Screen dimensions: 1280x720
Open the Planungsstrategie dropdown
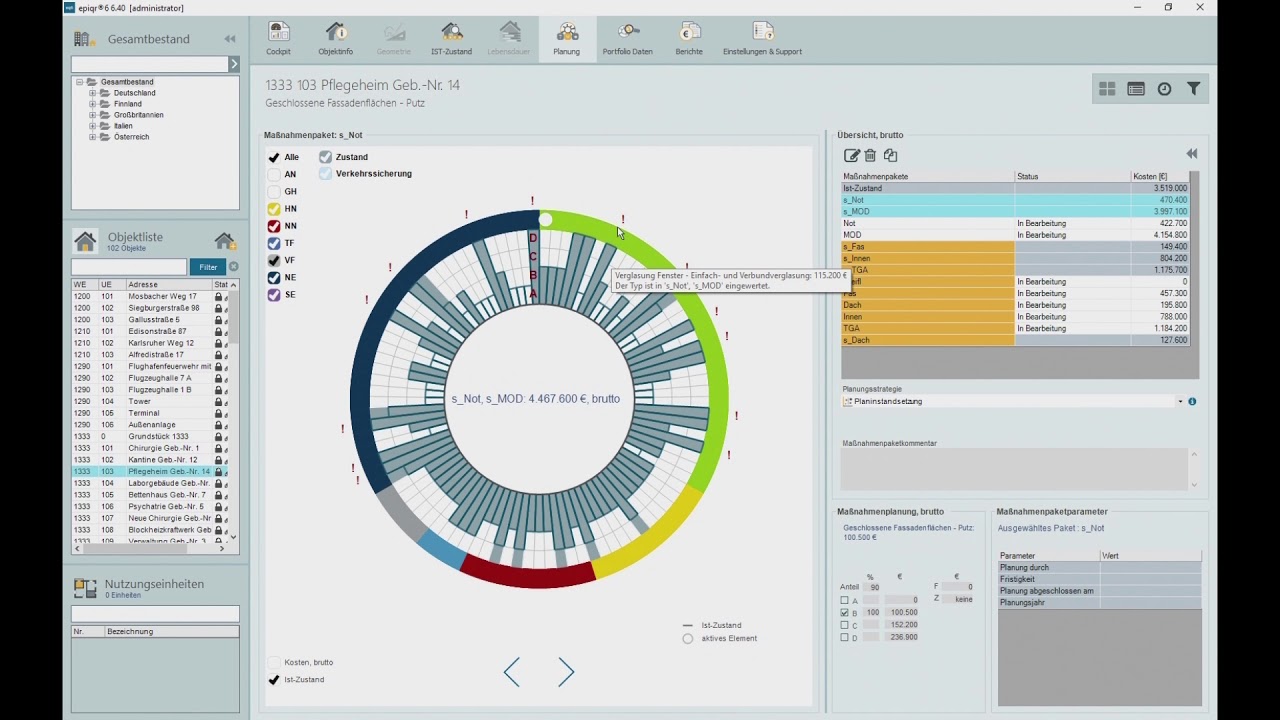[1180, 402]
